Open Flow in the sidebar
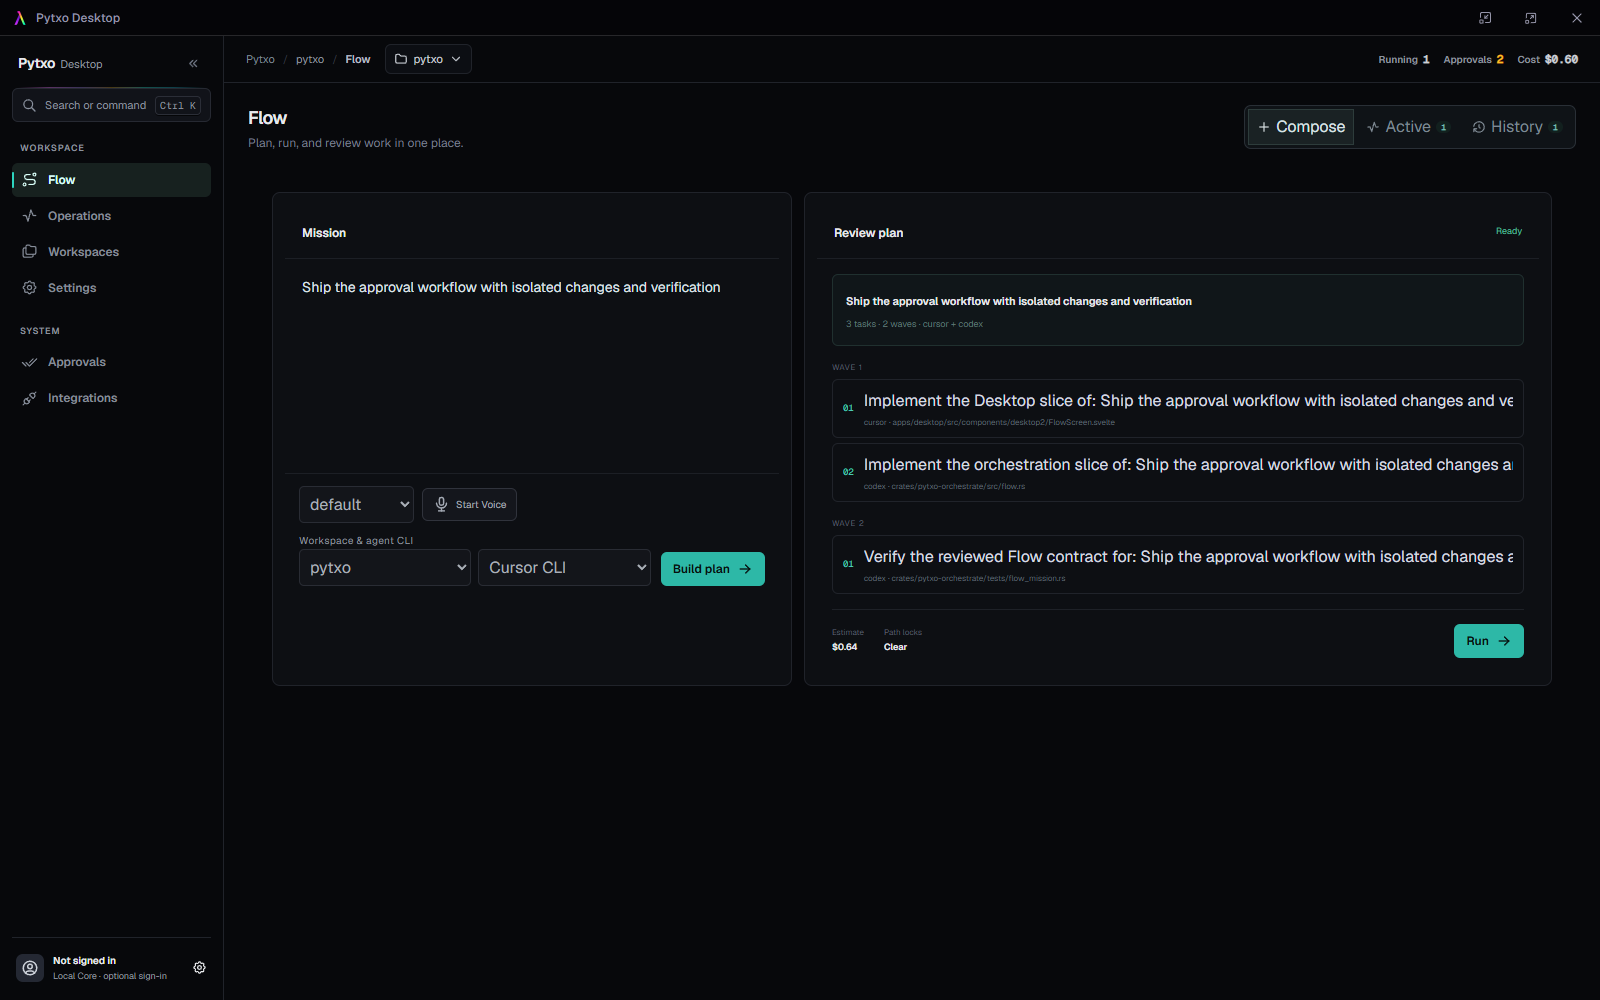 [111, 180]
